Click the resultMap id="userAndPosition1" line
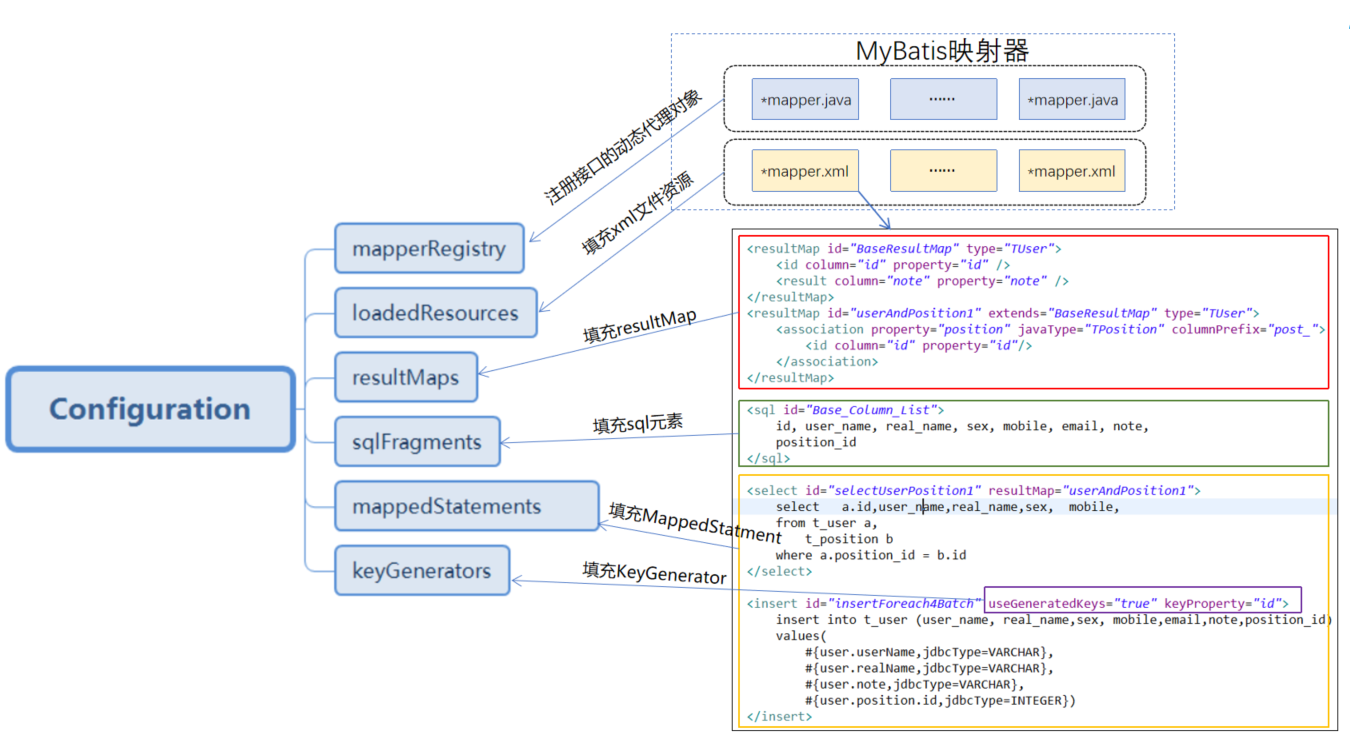This screenshot has height=741, width=1350. point(1003,313)
